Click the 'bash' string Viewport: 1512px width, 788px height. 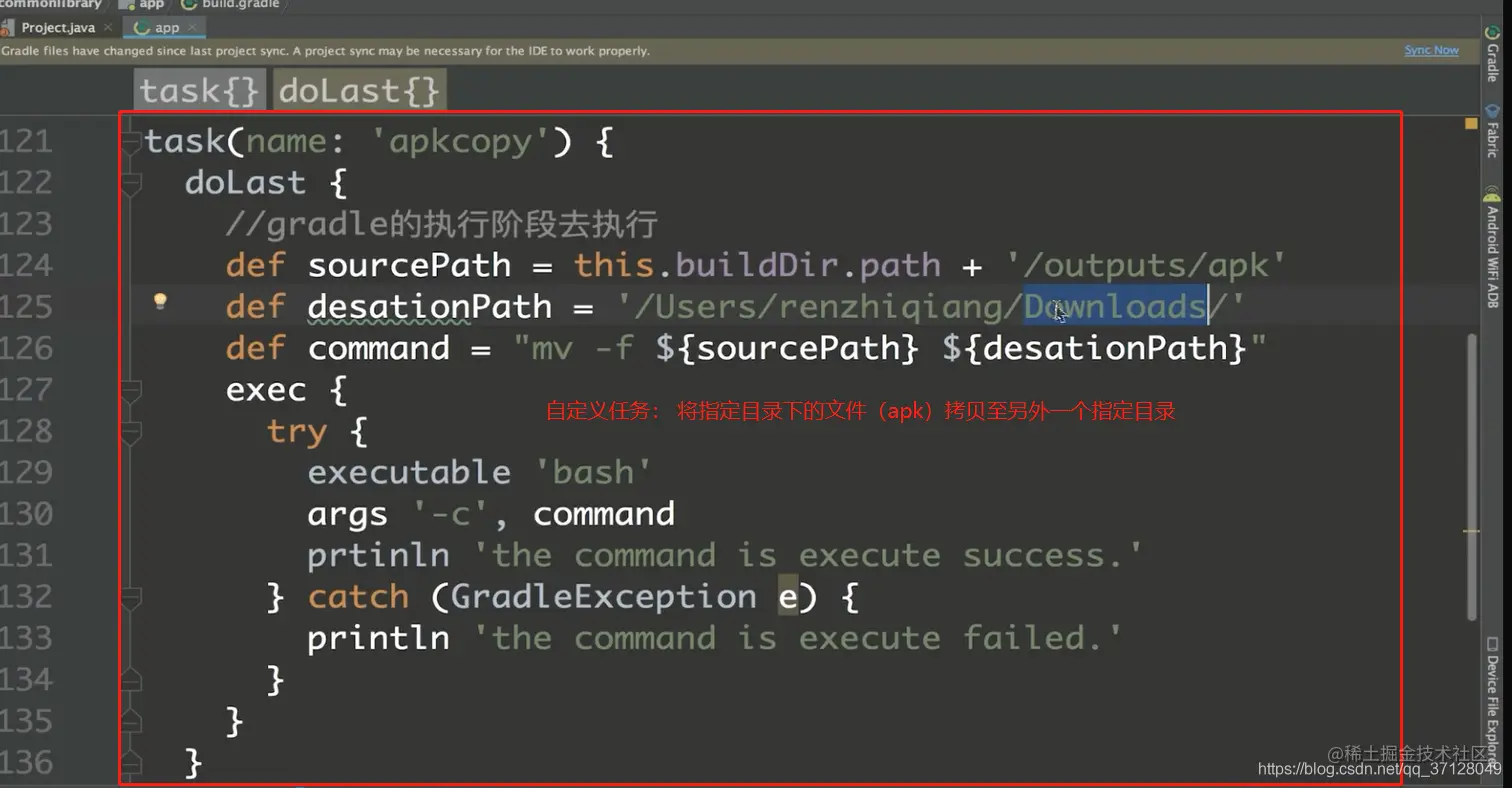[592, 472]
